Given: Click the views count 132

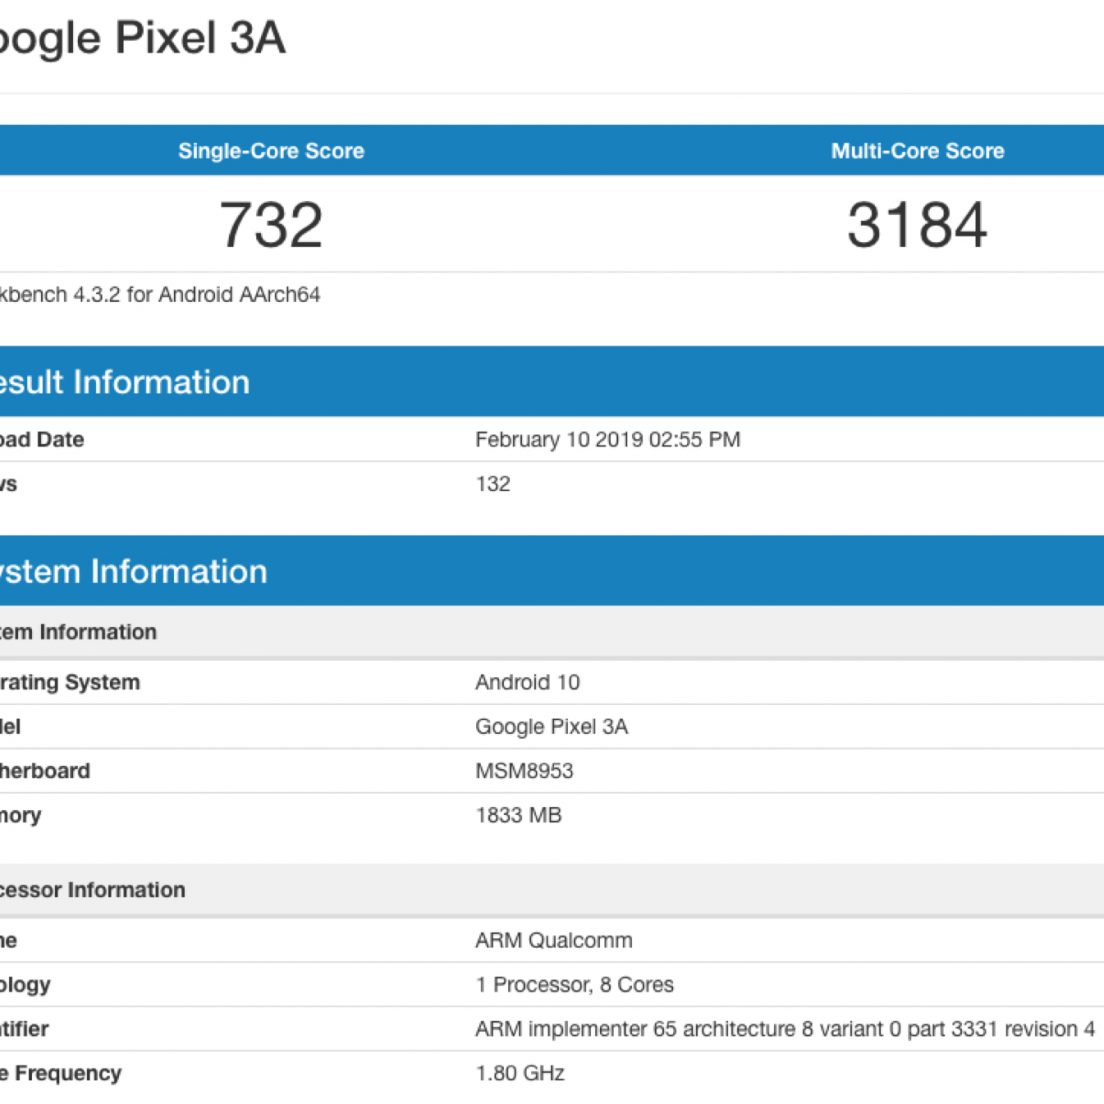Looking at the screenshot, I should 493,484.
